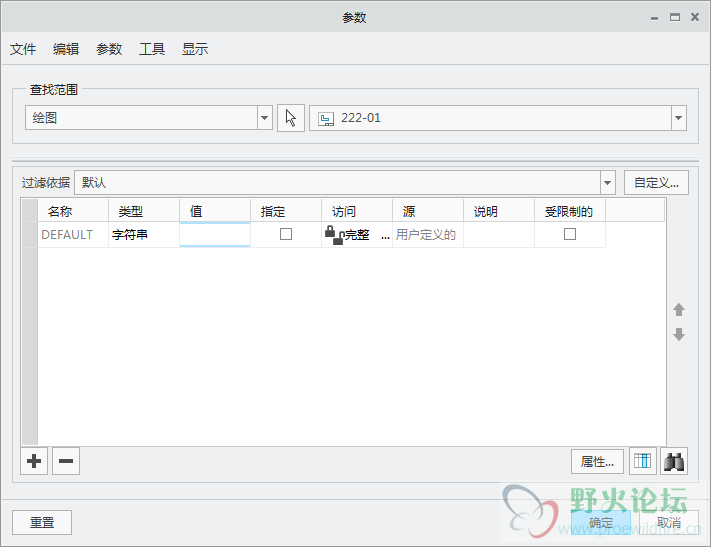This screenshot has width=711, height=547.
Task: Click the 名称 column header
Action: (x=73, y=211)
